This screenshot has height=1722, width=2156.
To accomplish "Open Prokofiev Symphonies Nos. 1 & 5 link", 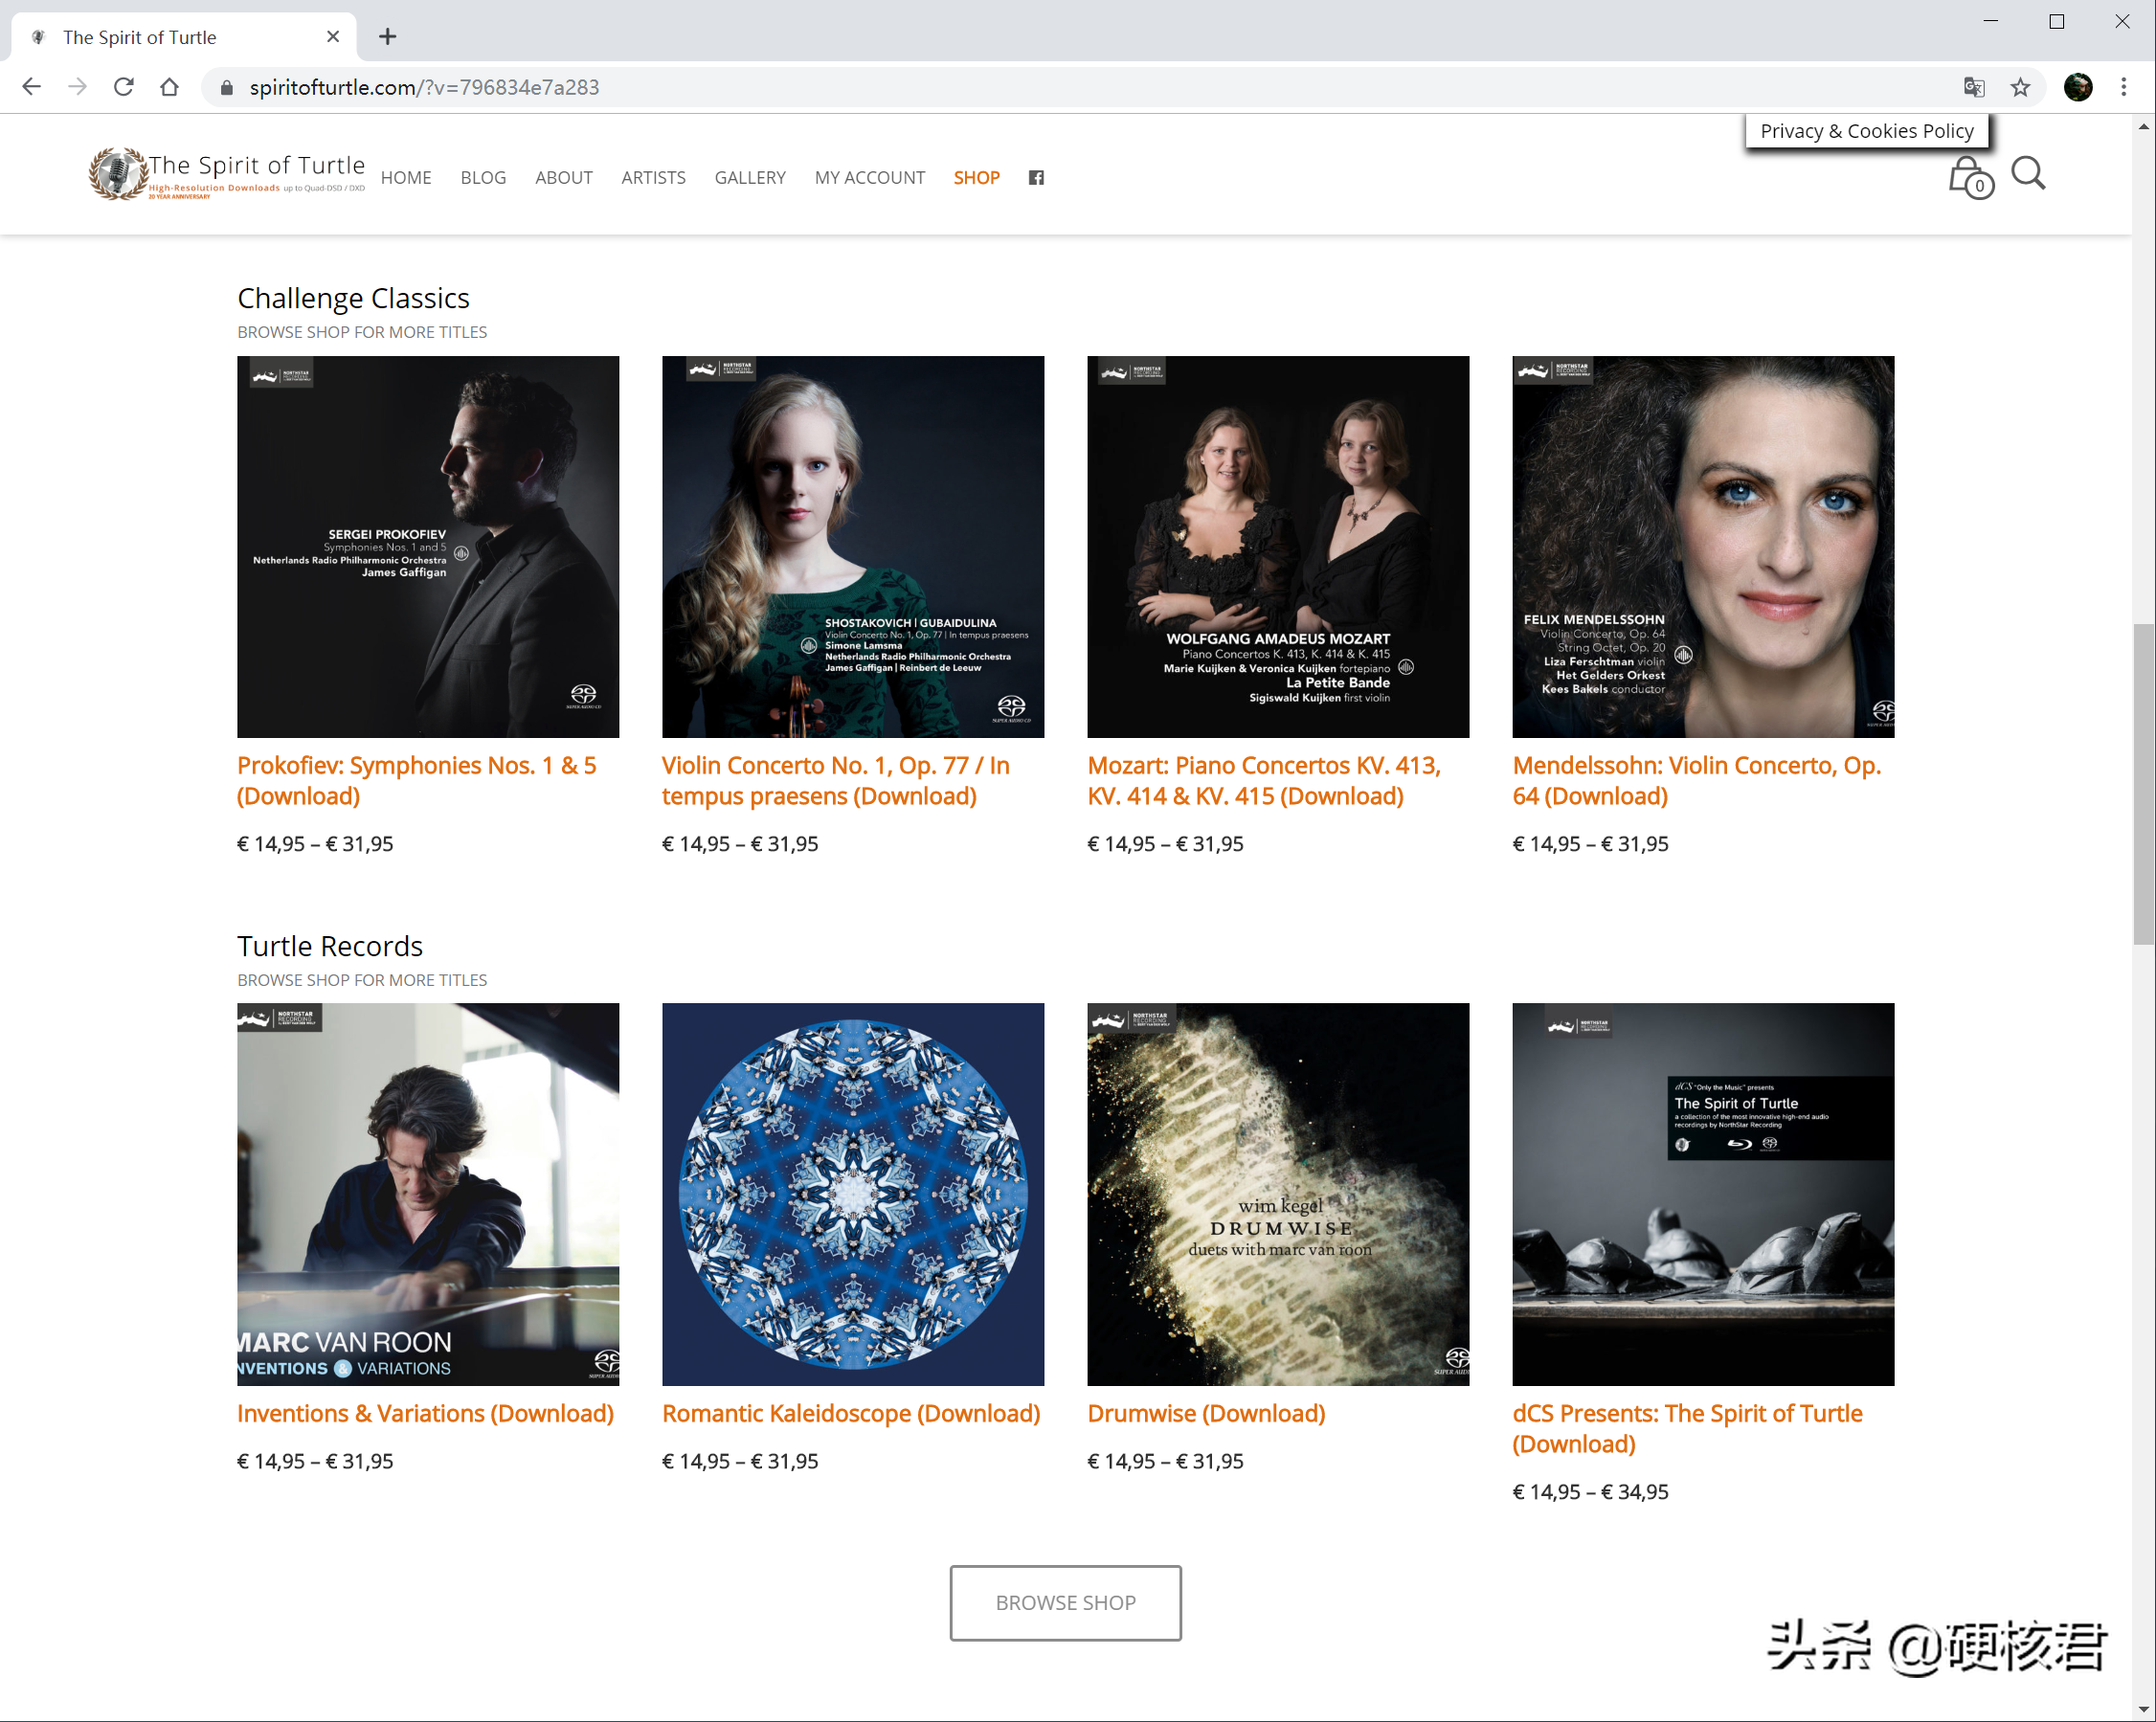I will [417, 781].
